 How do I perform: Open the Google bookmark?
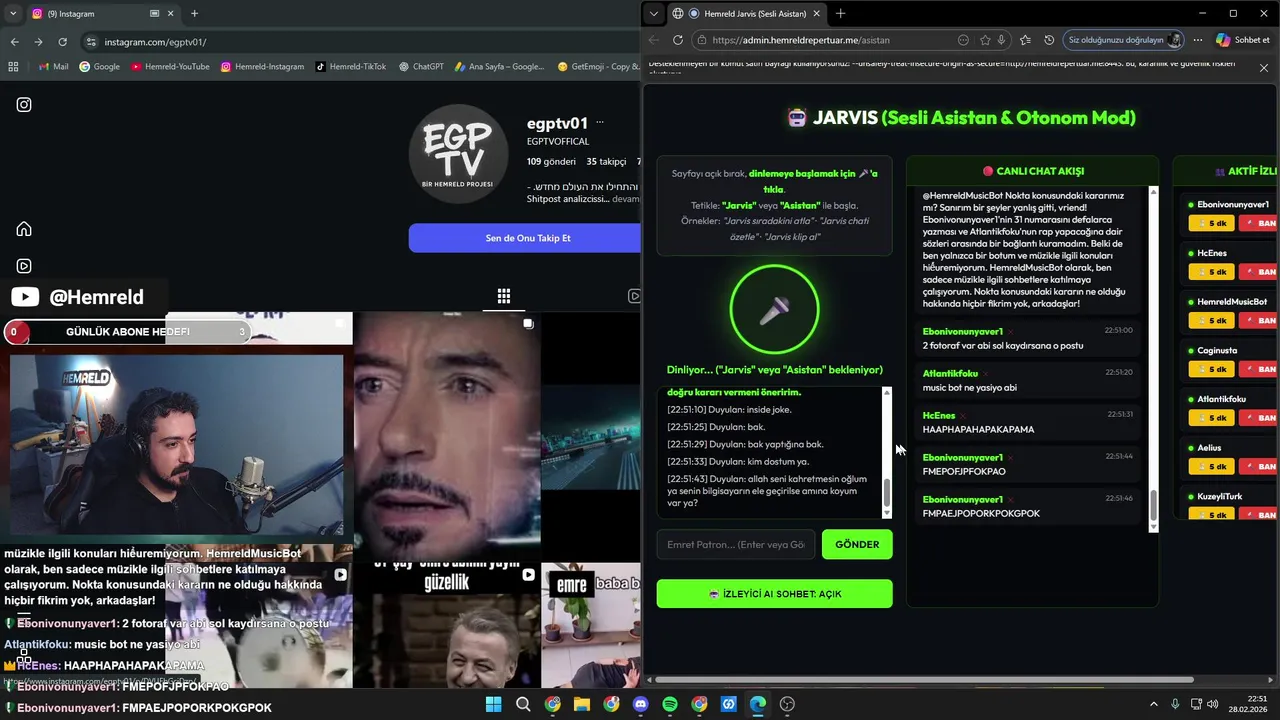99,67
